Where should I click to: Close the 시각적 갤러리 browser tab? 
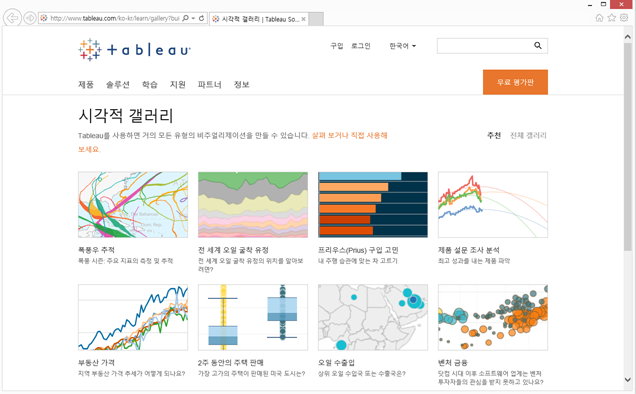[303, 19]
